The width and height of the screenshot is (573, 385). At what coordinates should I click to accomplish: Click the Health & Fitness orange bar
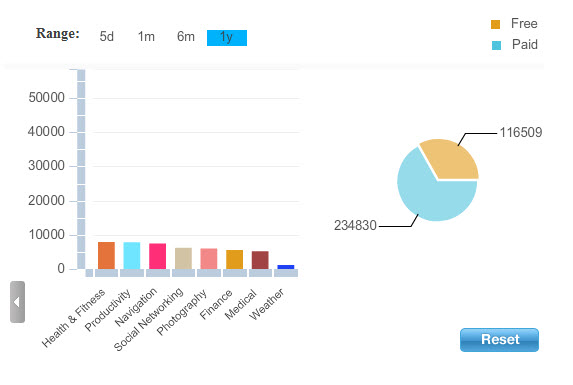tap(106, 255)
